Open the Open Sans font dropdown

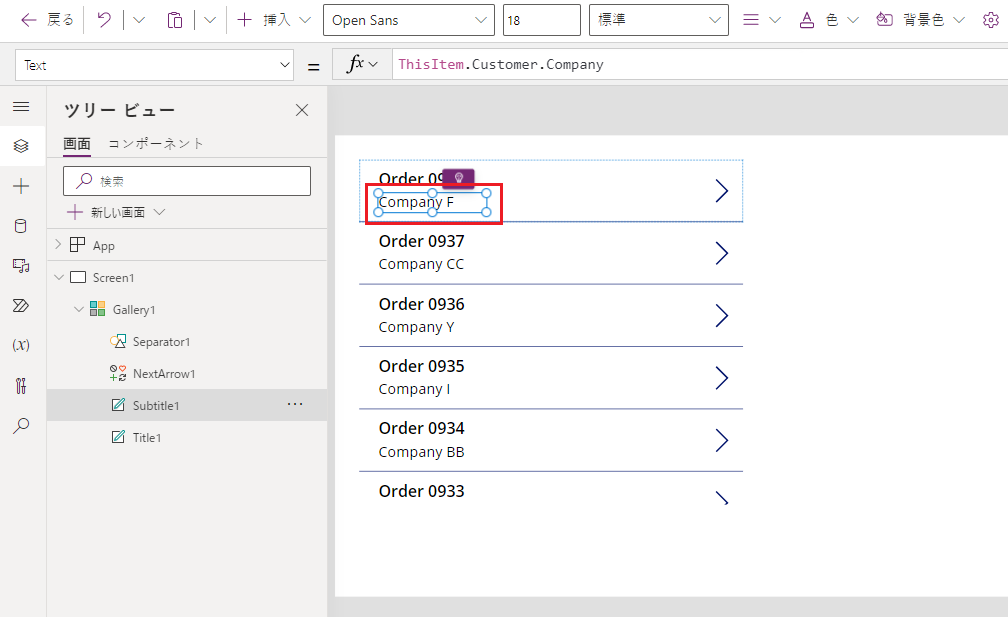coord(408,20)
